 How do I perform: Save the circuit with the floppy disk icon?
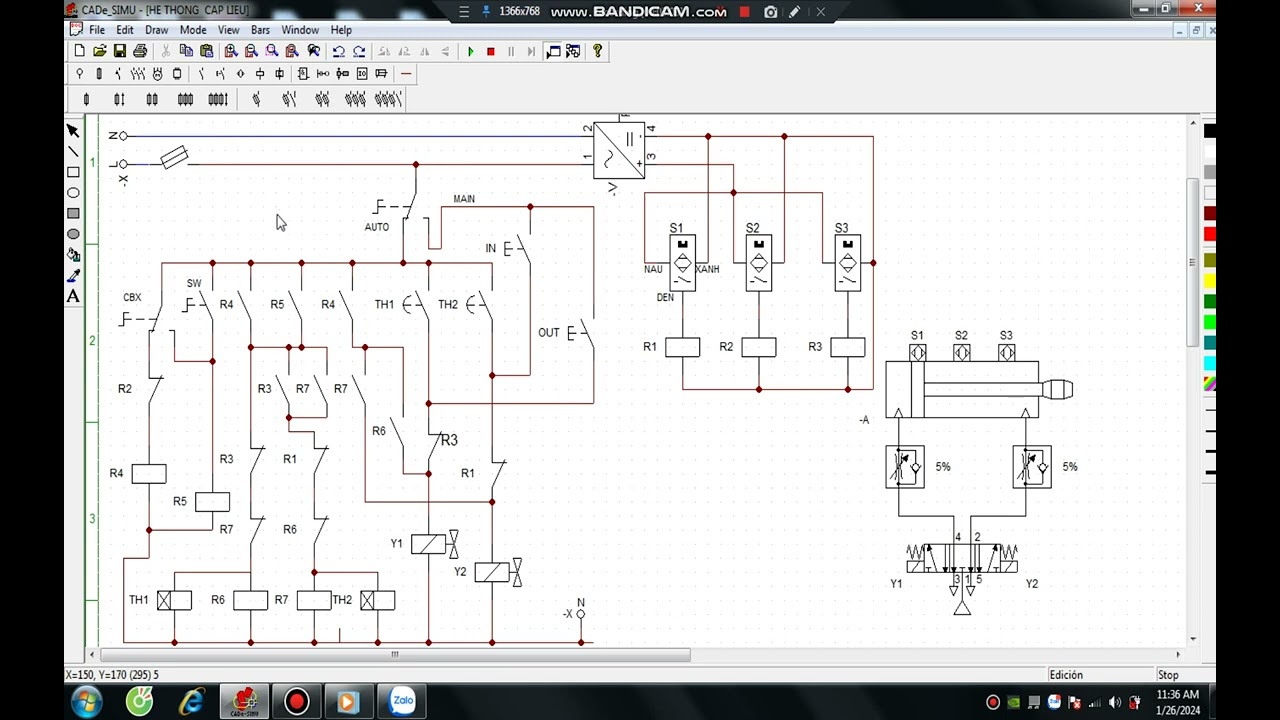point(119,51)
